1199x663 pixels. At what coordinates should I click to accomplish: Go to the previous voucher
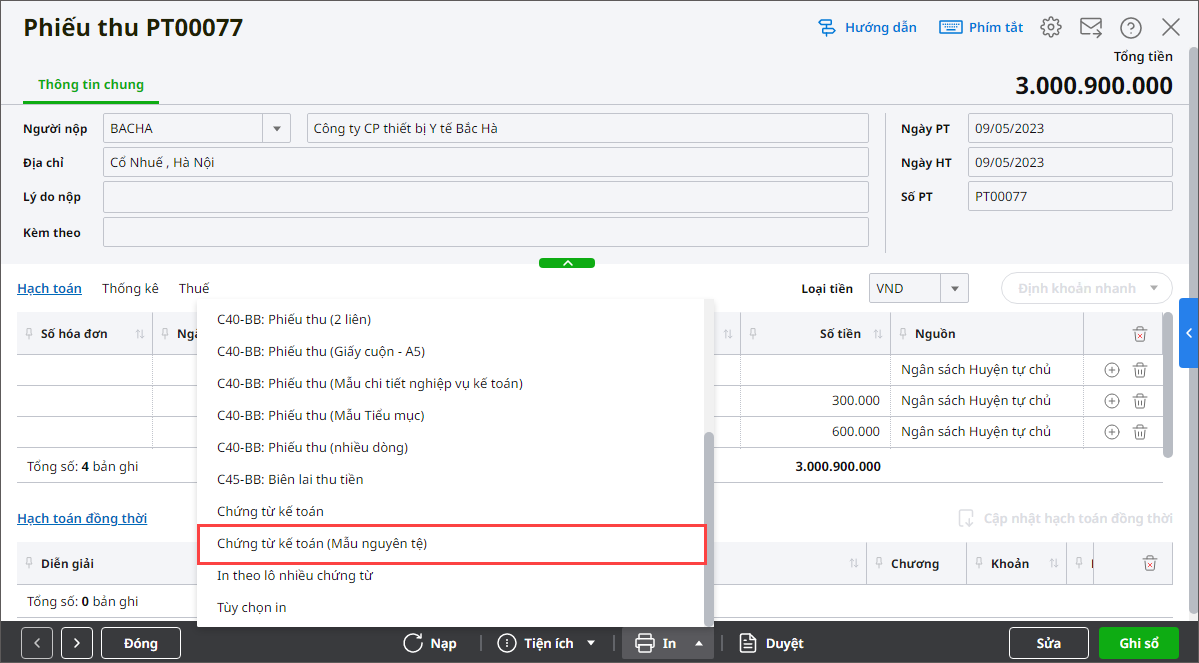pyautogui.click(x=37, y=643)
